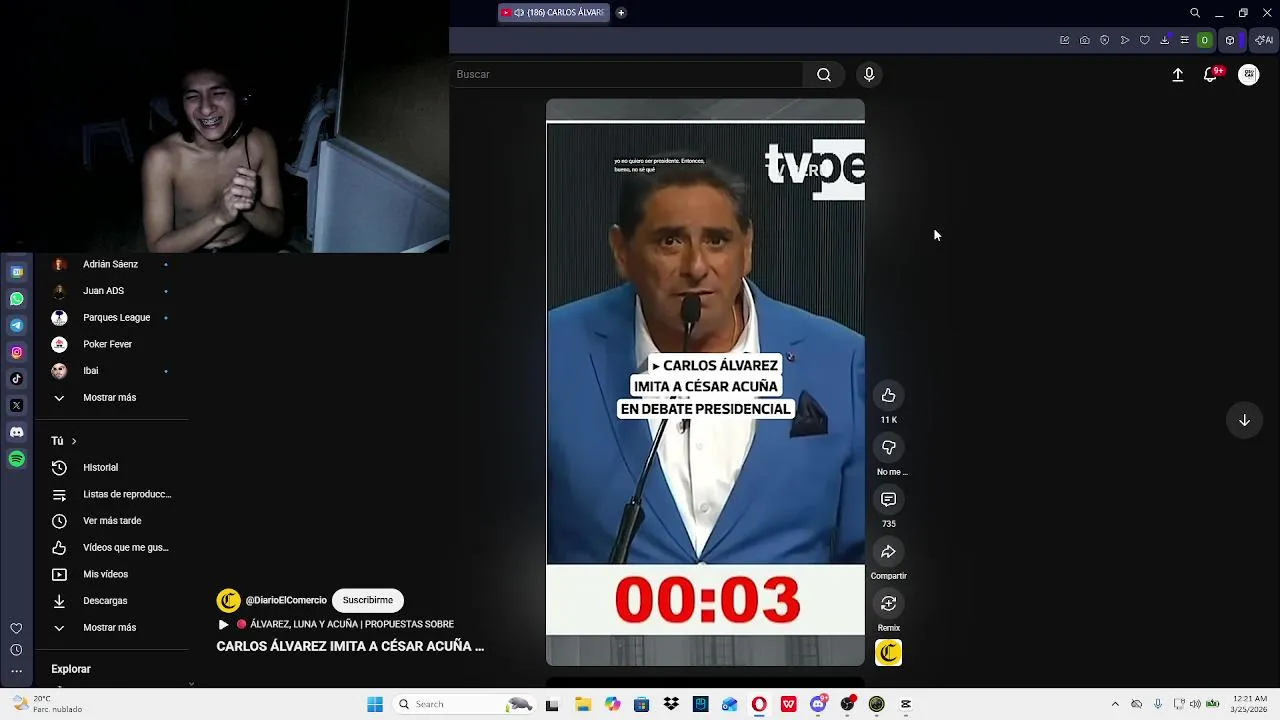Search tabs with magnifier in title bar
Image resolution: width=1280 pixels, height=720 pixels.
pos(1195,13)
